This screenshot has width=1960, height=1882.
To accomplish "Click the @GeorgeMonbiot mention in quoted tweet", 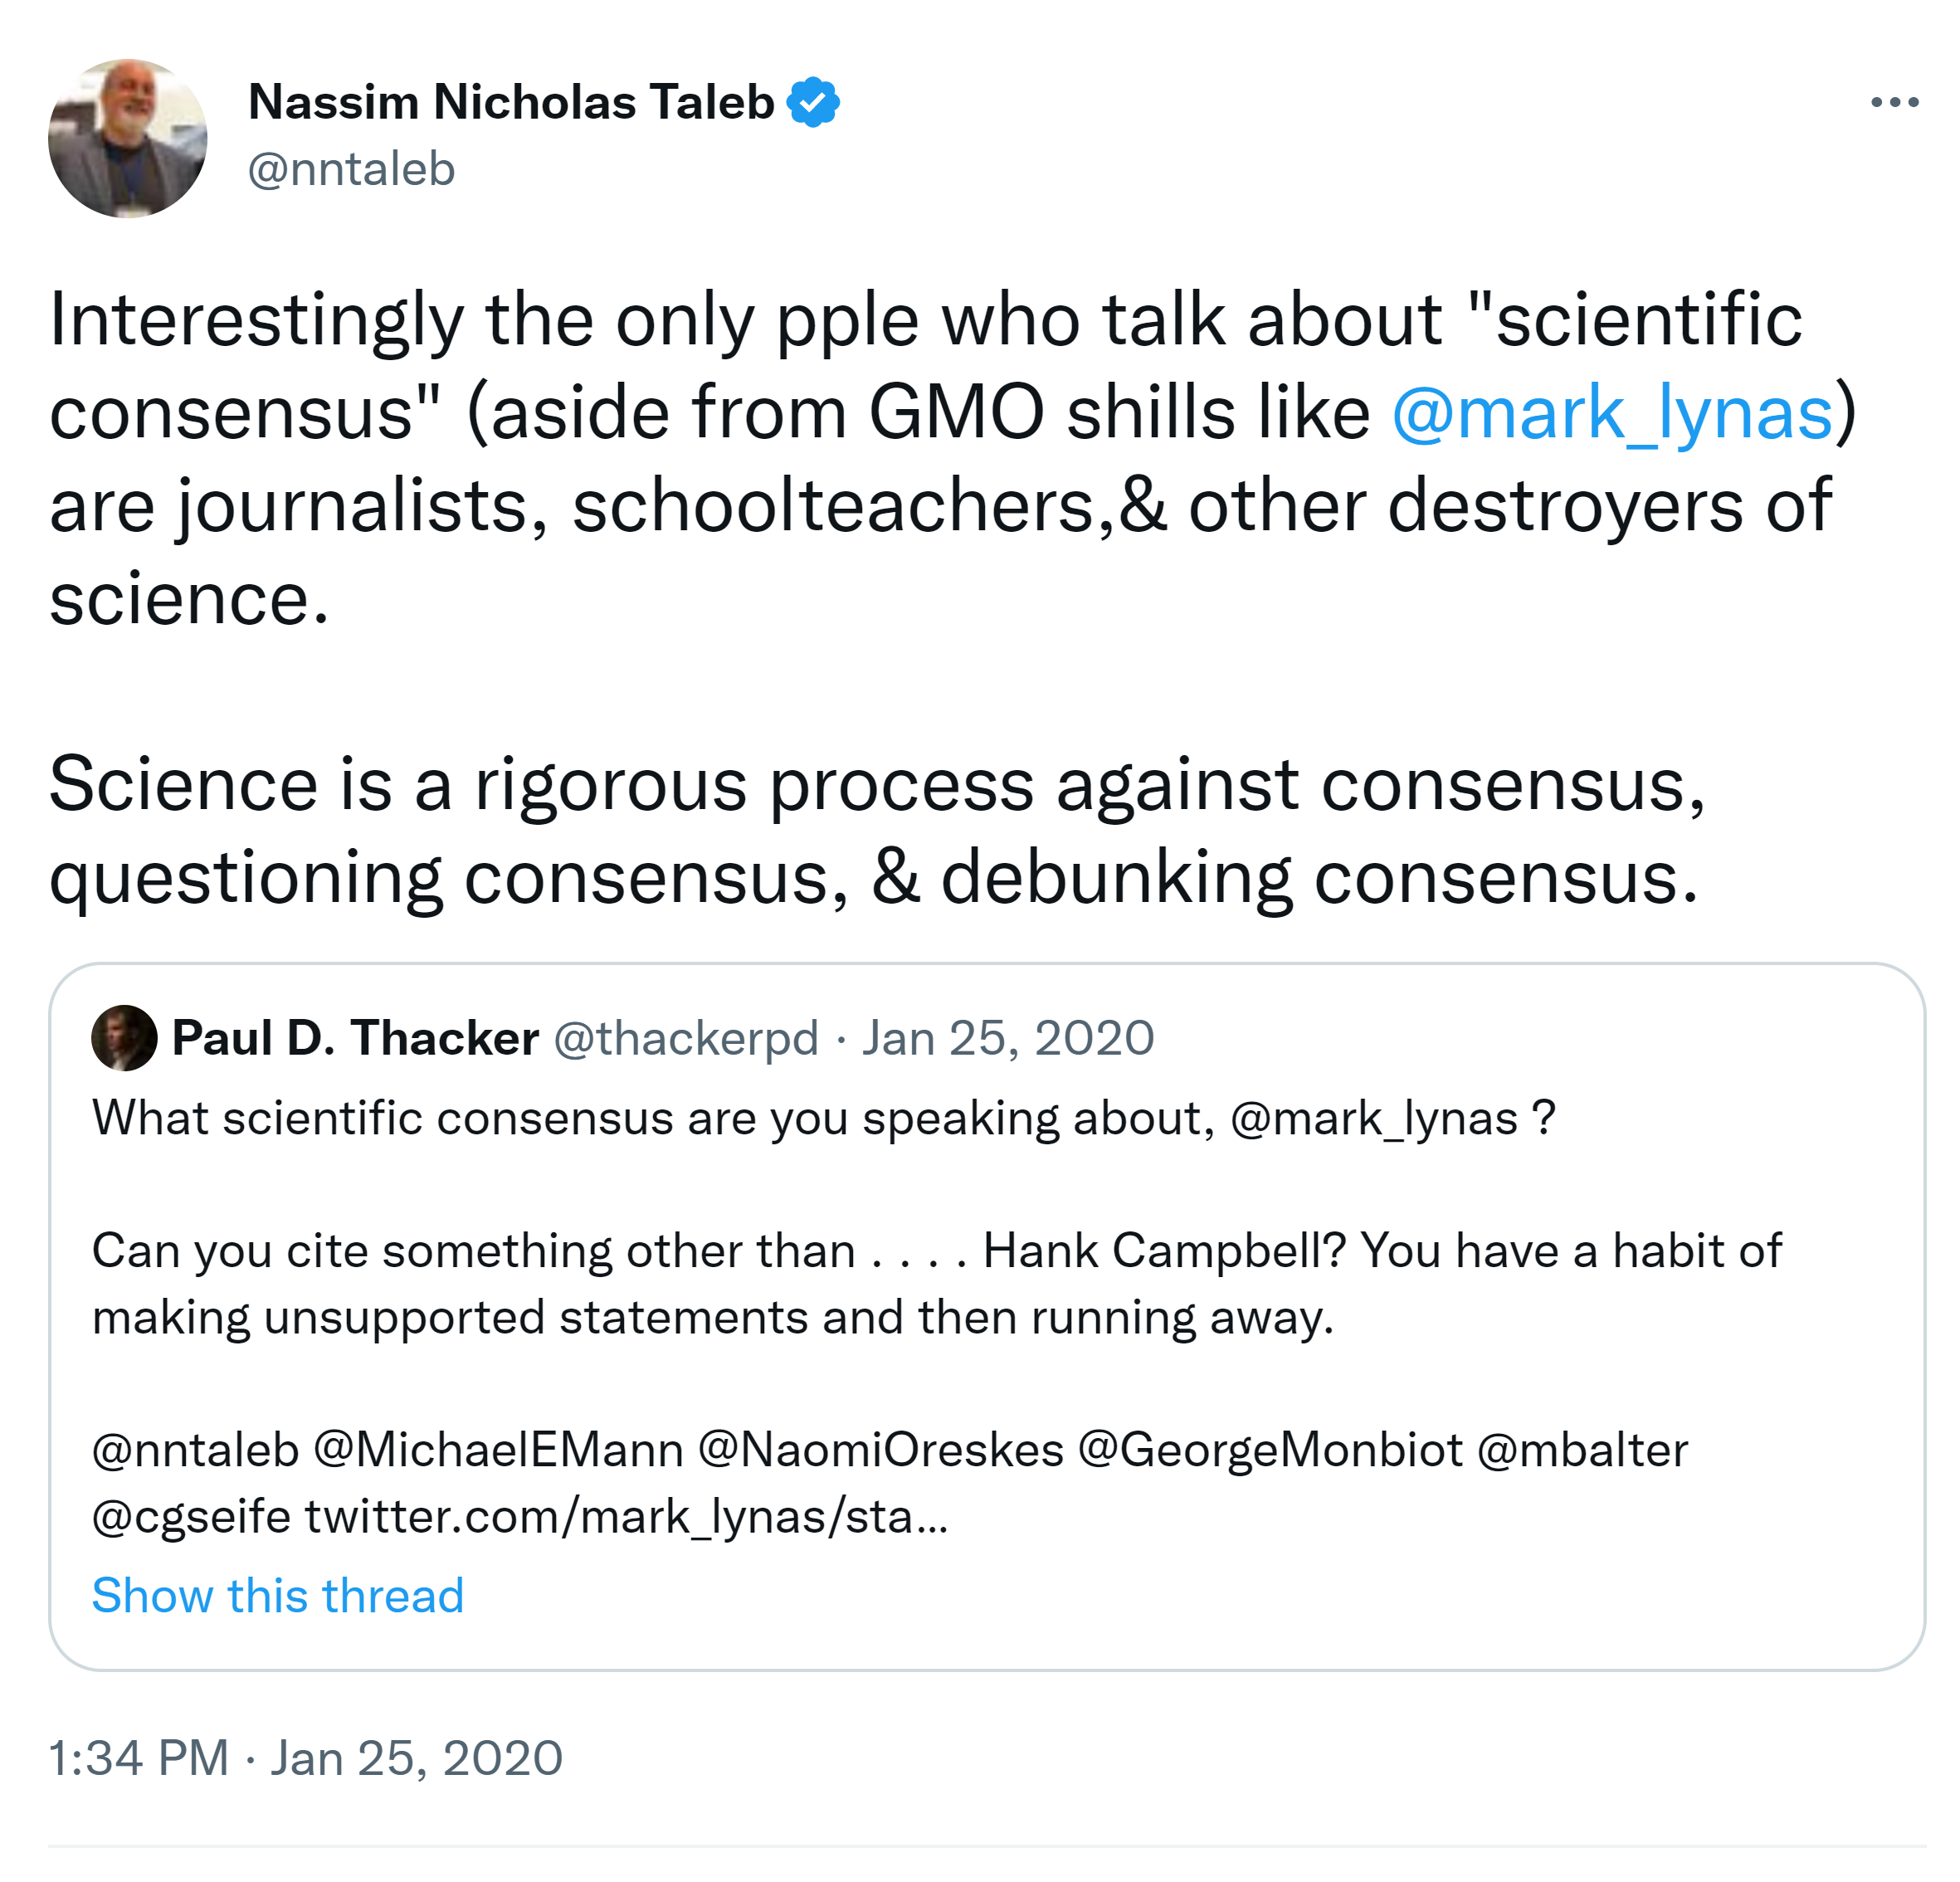I will coord(1269,1450).
